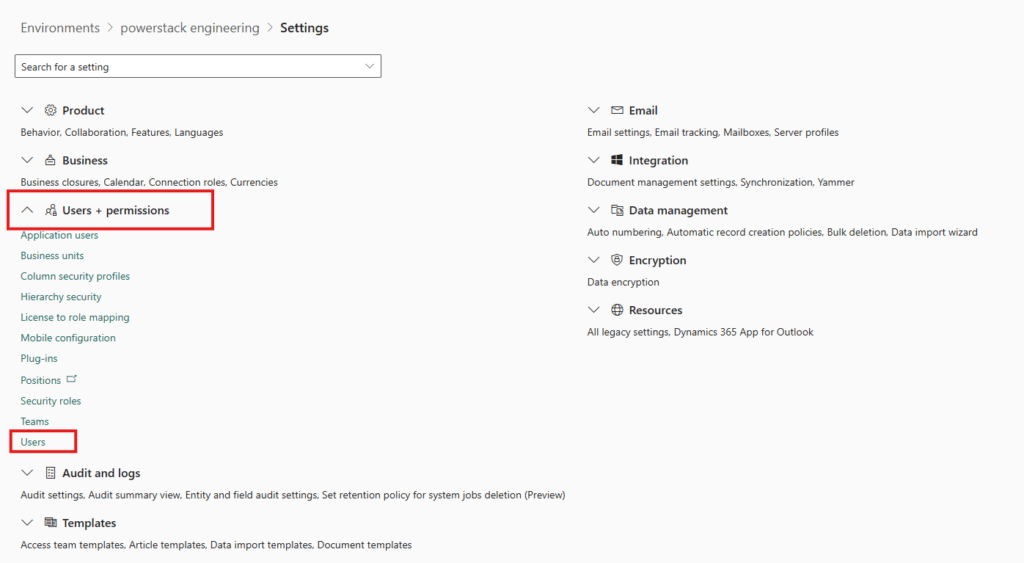The height and width of the screenshot is (563, 1024).
Task: Go to powerstack engineering breadcrumb
Action: click(x=190, y=28)
